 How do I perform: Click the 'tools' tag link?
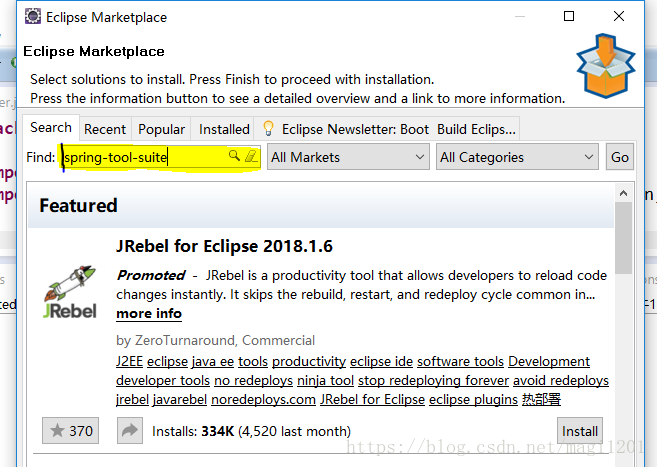253,361
